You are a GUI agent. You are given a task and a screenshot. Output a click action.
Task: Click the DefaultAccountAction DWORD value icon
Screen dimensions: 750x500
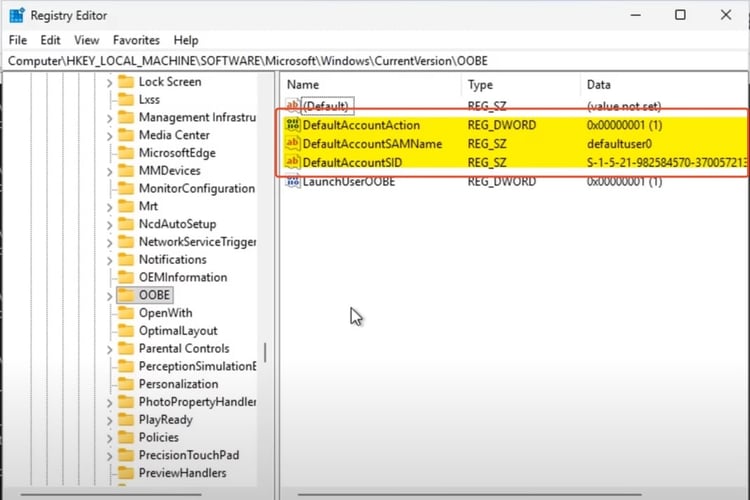point(293,126)
